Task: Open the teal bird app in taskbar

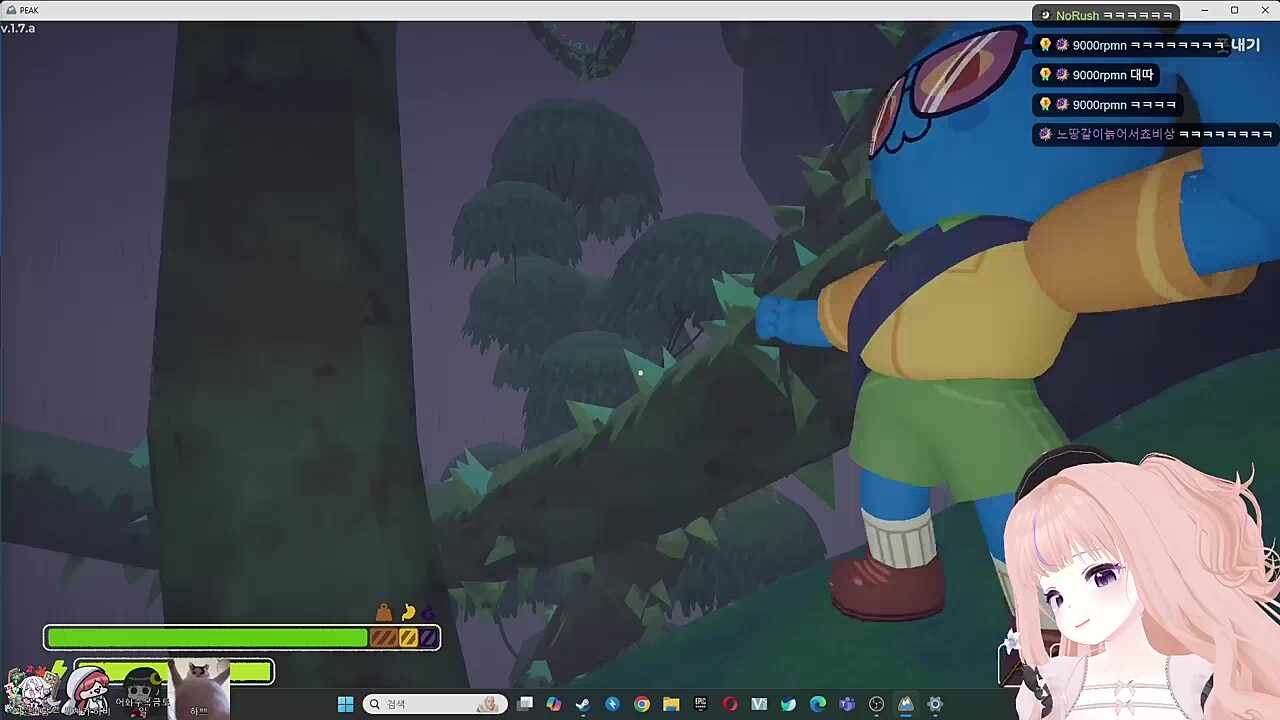Action: (788, 704)
